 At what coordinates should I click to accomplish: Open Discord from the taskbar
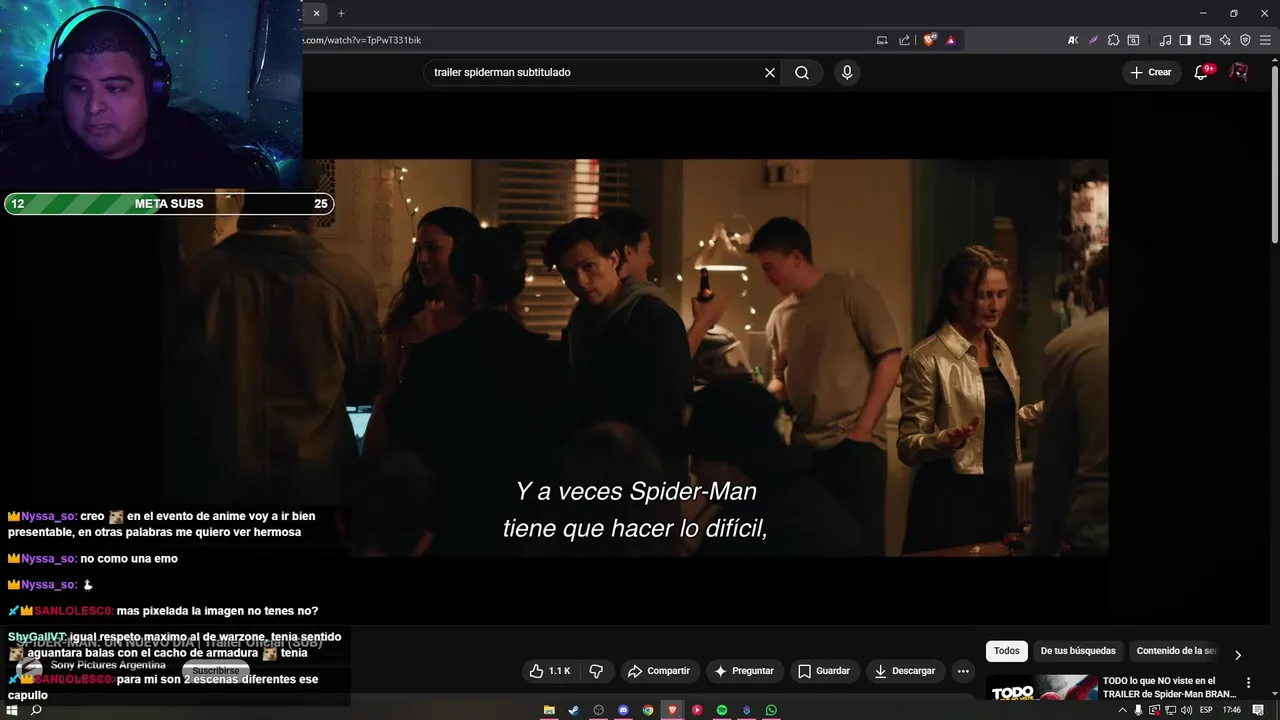(x=623, y=710)
